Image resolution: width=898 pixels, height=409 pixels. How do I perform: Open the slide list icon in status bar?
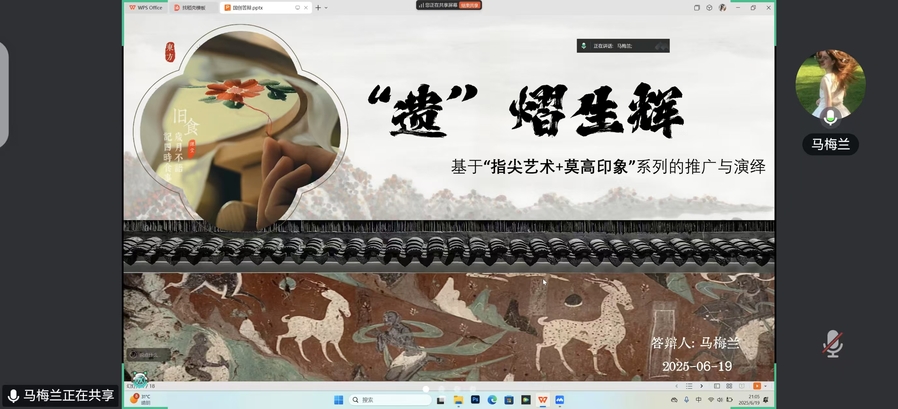tap(689, 386)
